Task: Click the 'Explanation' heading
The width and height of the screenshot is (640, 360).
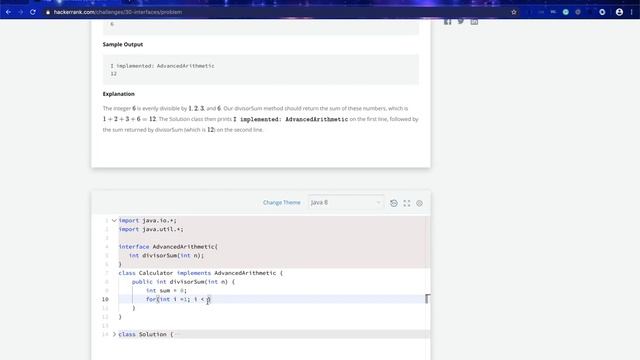Action: (x=119, y=94)
